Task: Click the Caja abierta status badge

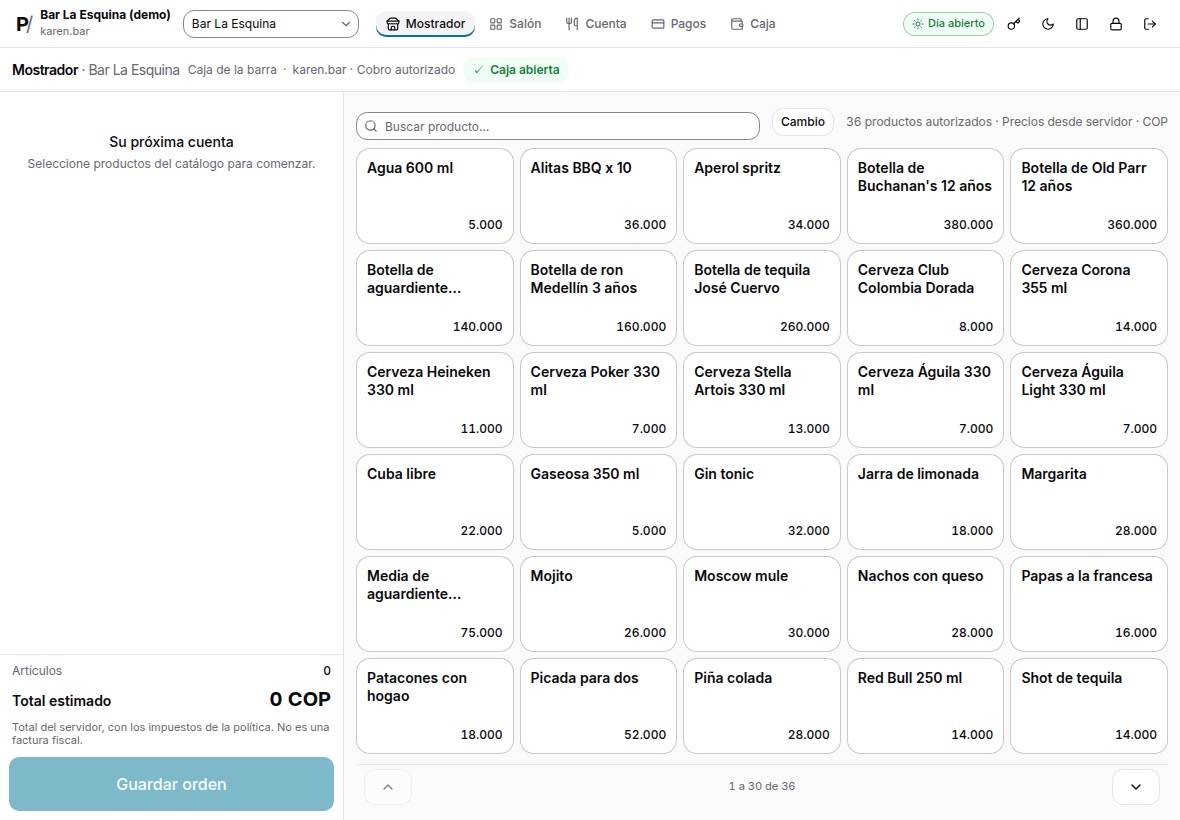Action: coord(516,70)
